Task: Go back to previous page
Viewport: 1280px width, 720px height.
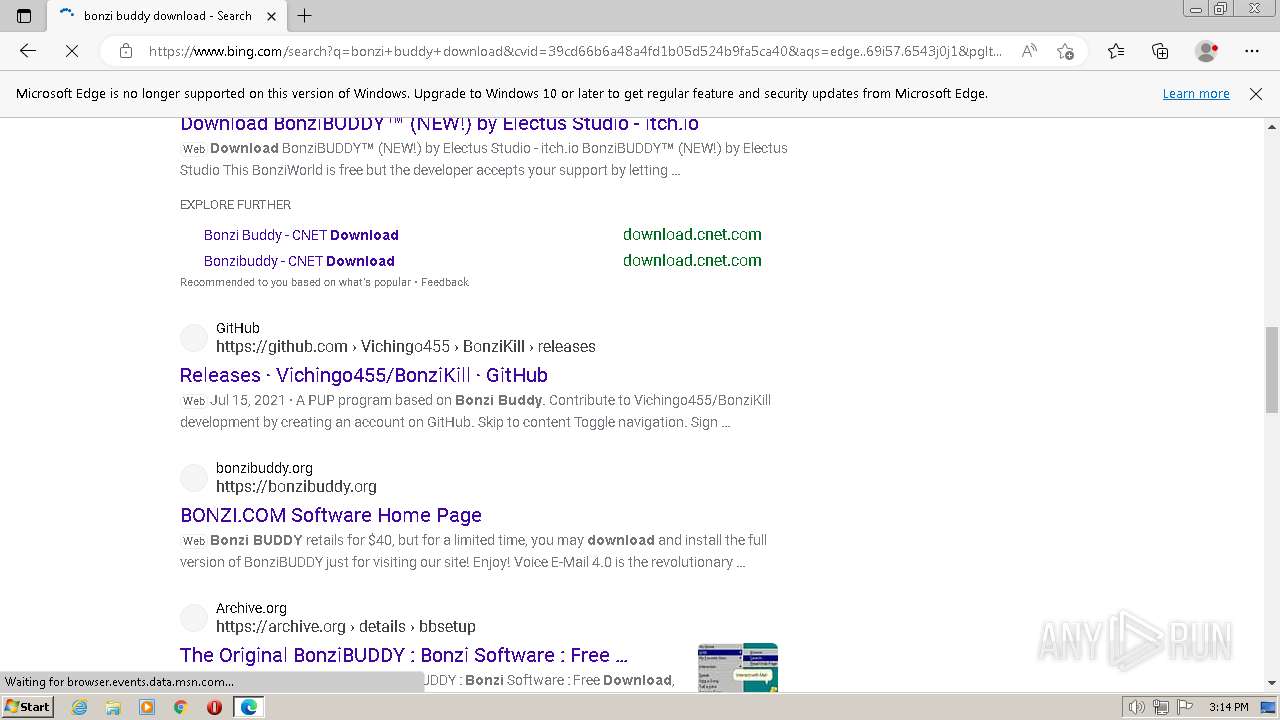Action: pos(28,51)
